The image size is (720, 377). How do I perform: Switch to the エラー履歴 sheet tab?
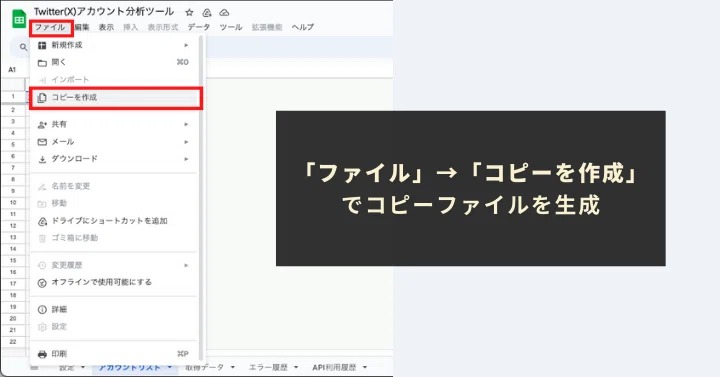[x=268, y=367]
